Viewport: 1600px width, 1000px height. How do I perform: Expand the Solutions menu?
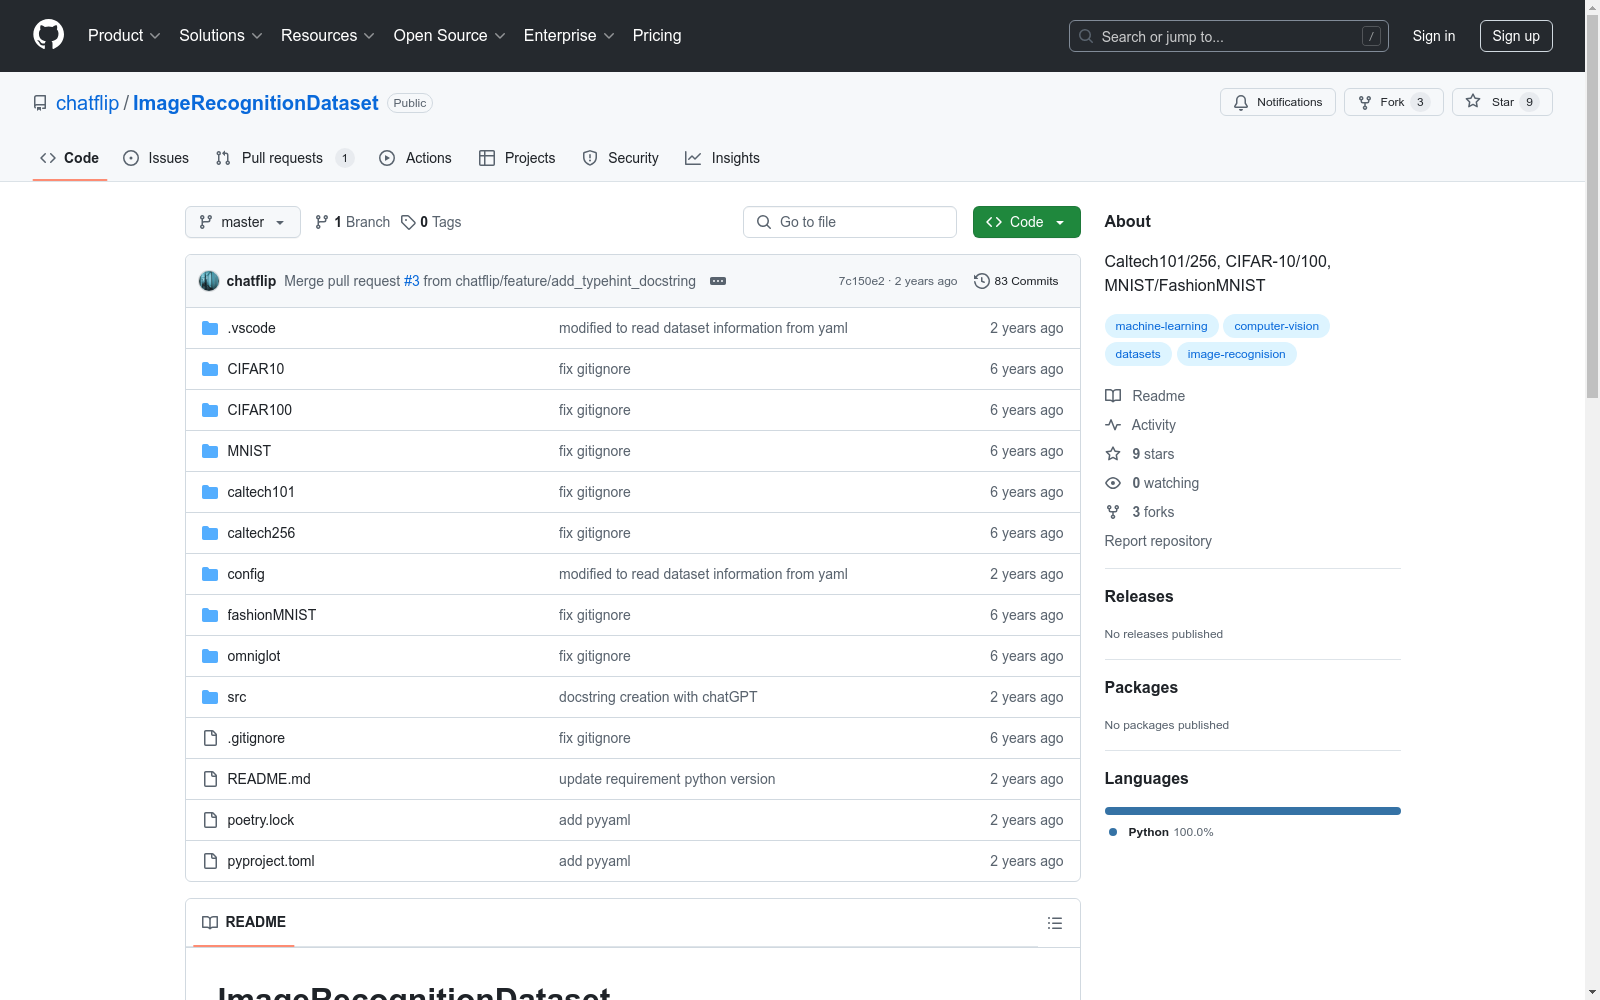click(x=221, y=36)
